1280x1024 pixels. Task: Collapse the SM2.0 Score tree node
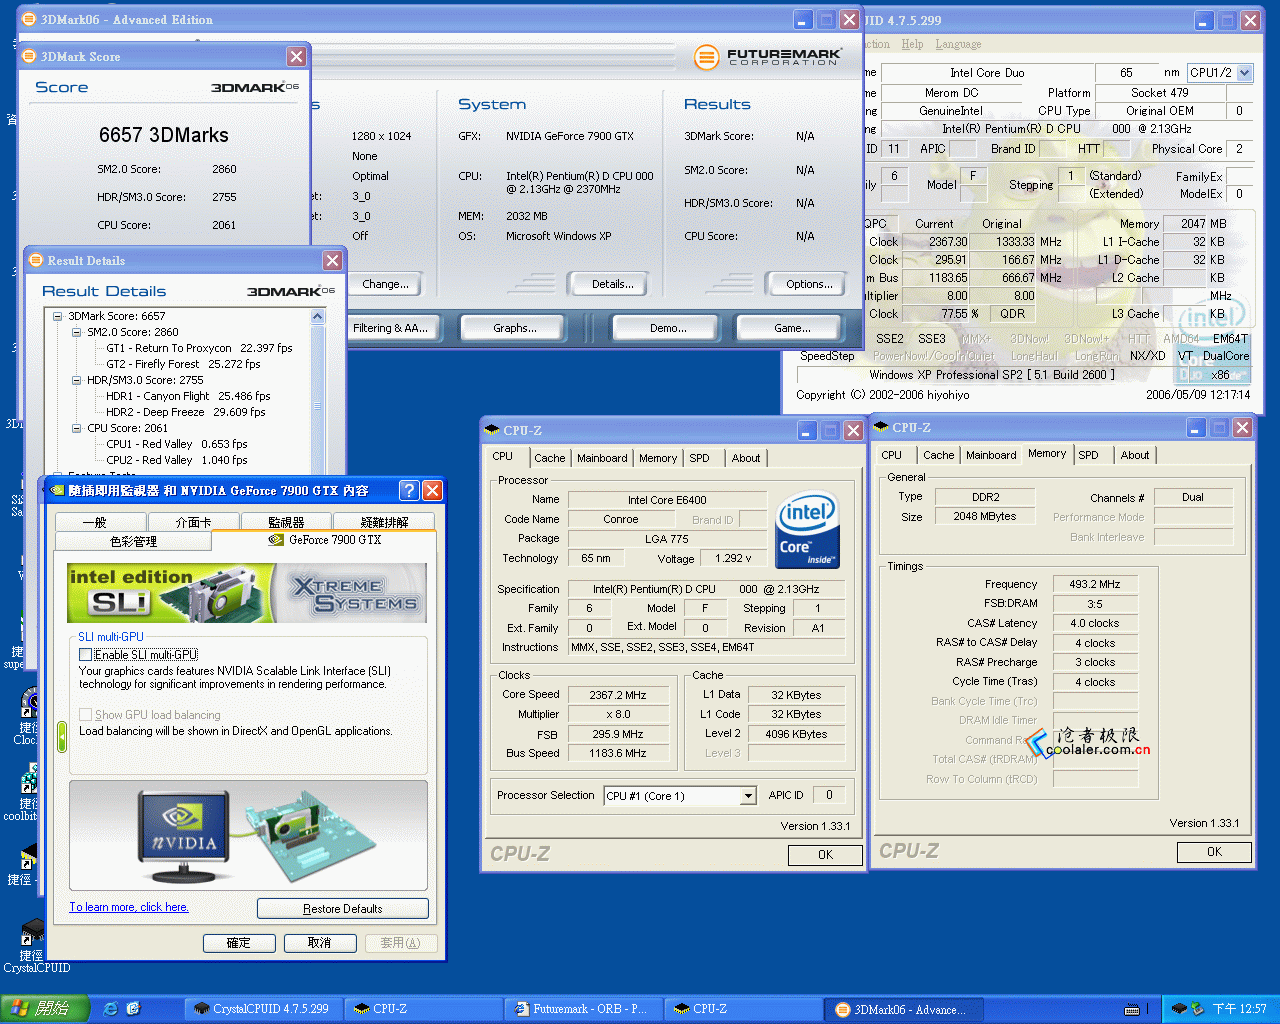[x=77, y=332]
